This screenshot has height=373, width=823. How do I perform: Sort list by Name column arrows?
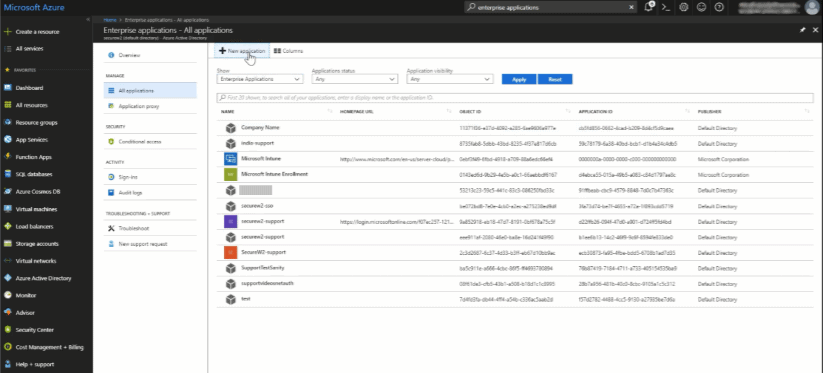click(330, 112)
